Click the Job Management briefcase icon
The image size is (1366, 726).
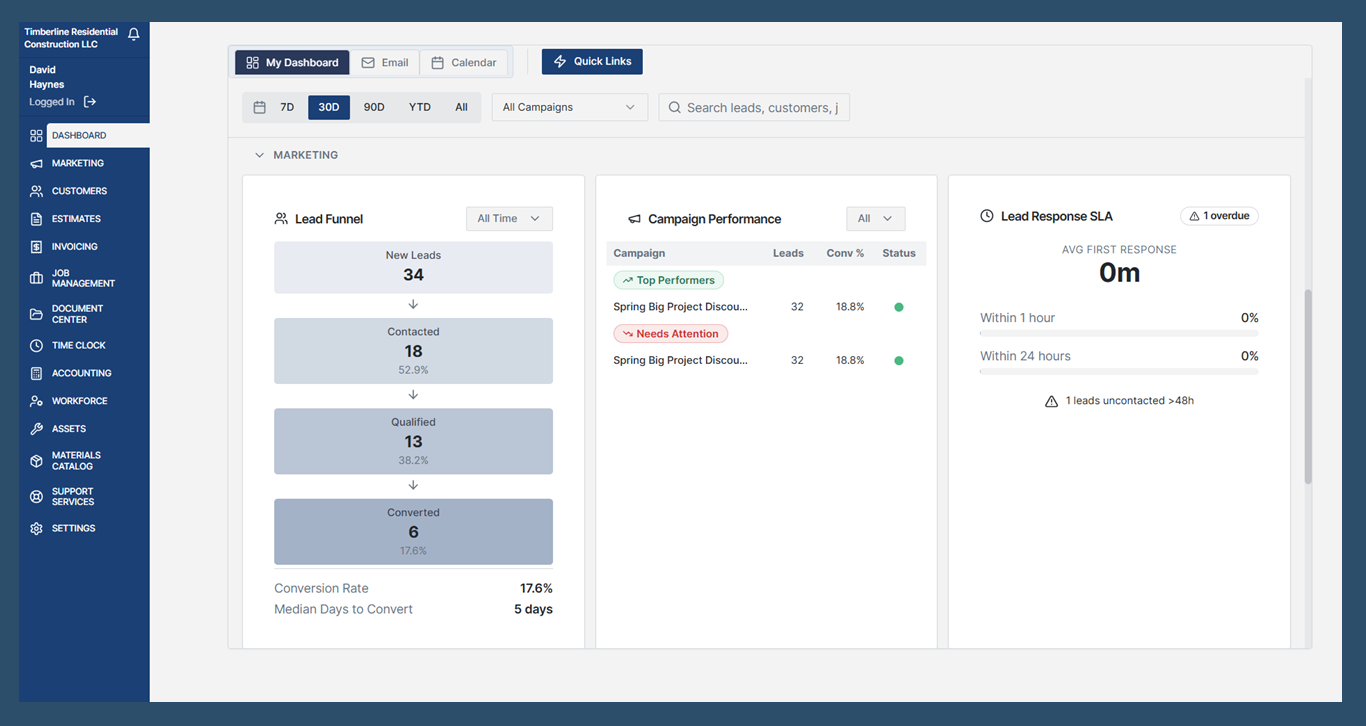(x=36, y=278)
